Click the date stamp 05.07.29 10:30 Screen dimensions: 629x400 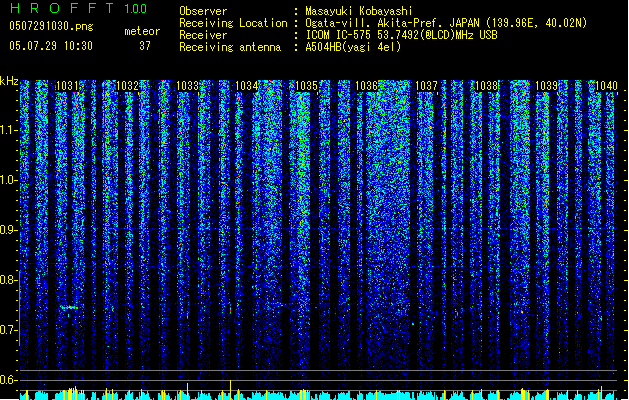[x=51, y=46]
